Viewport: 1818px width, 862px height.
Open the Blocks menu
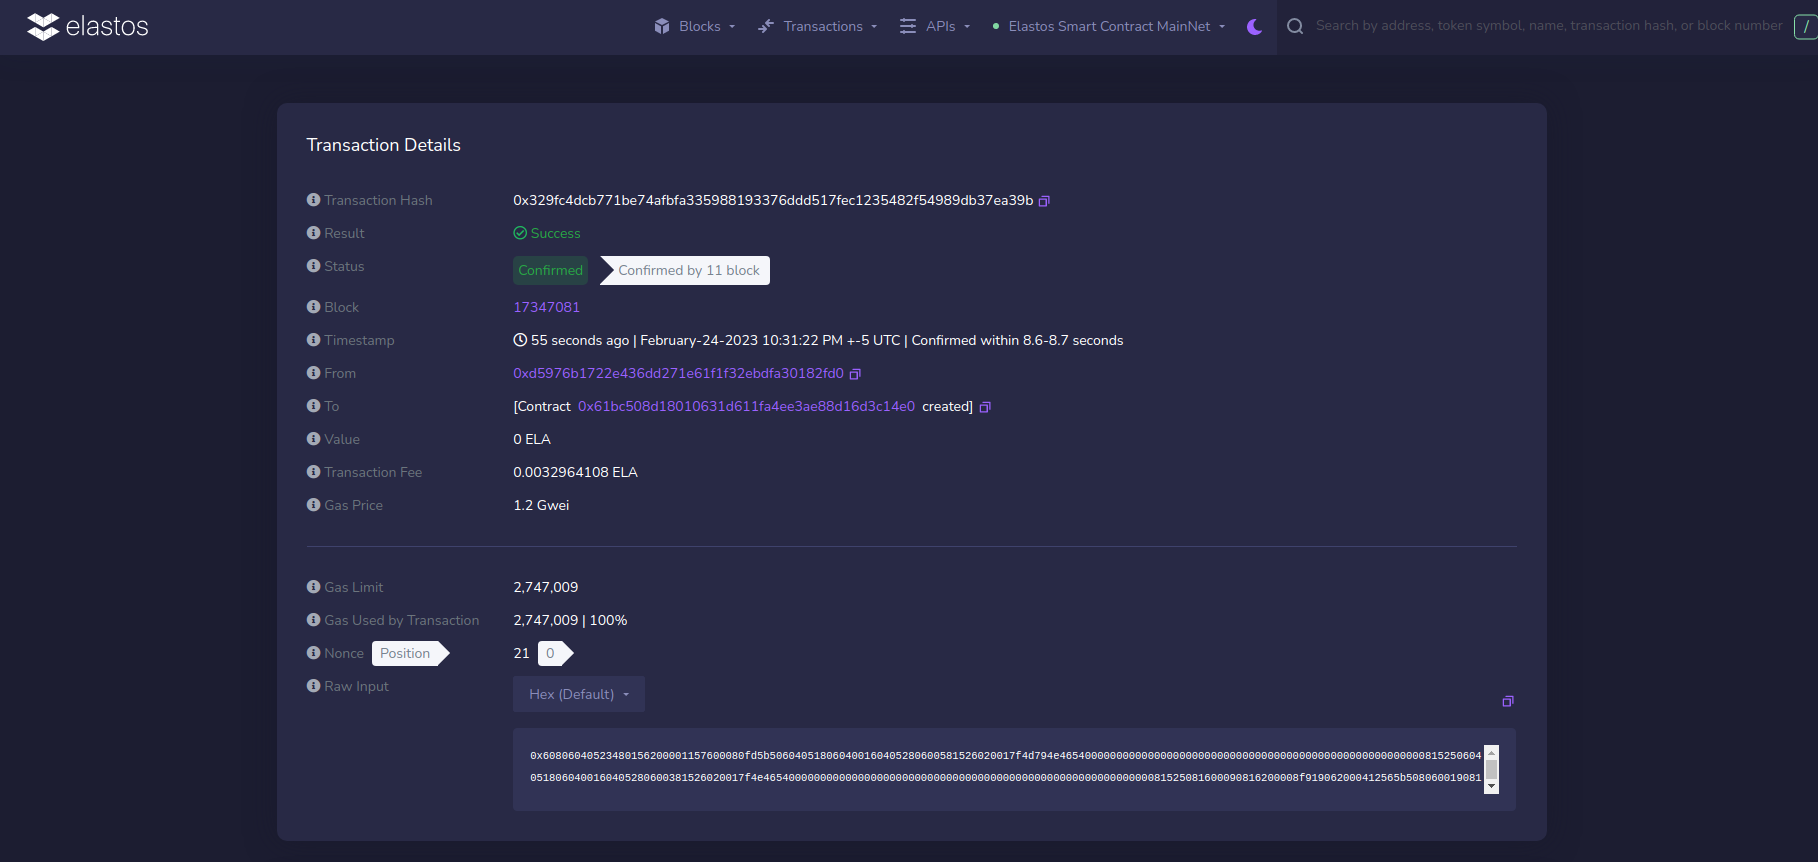click(x=695, y=27)
